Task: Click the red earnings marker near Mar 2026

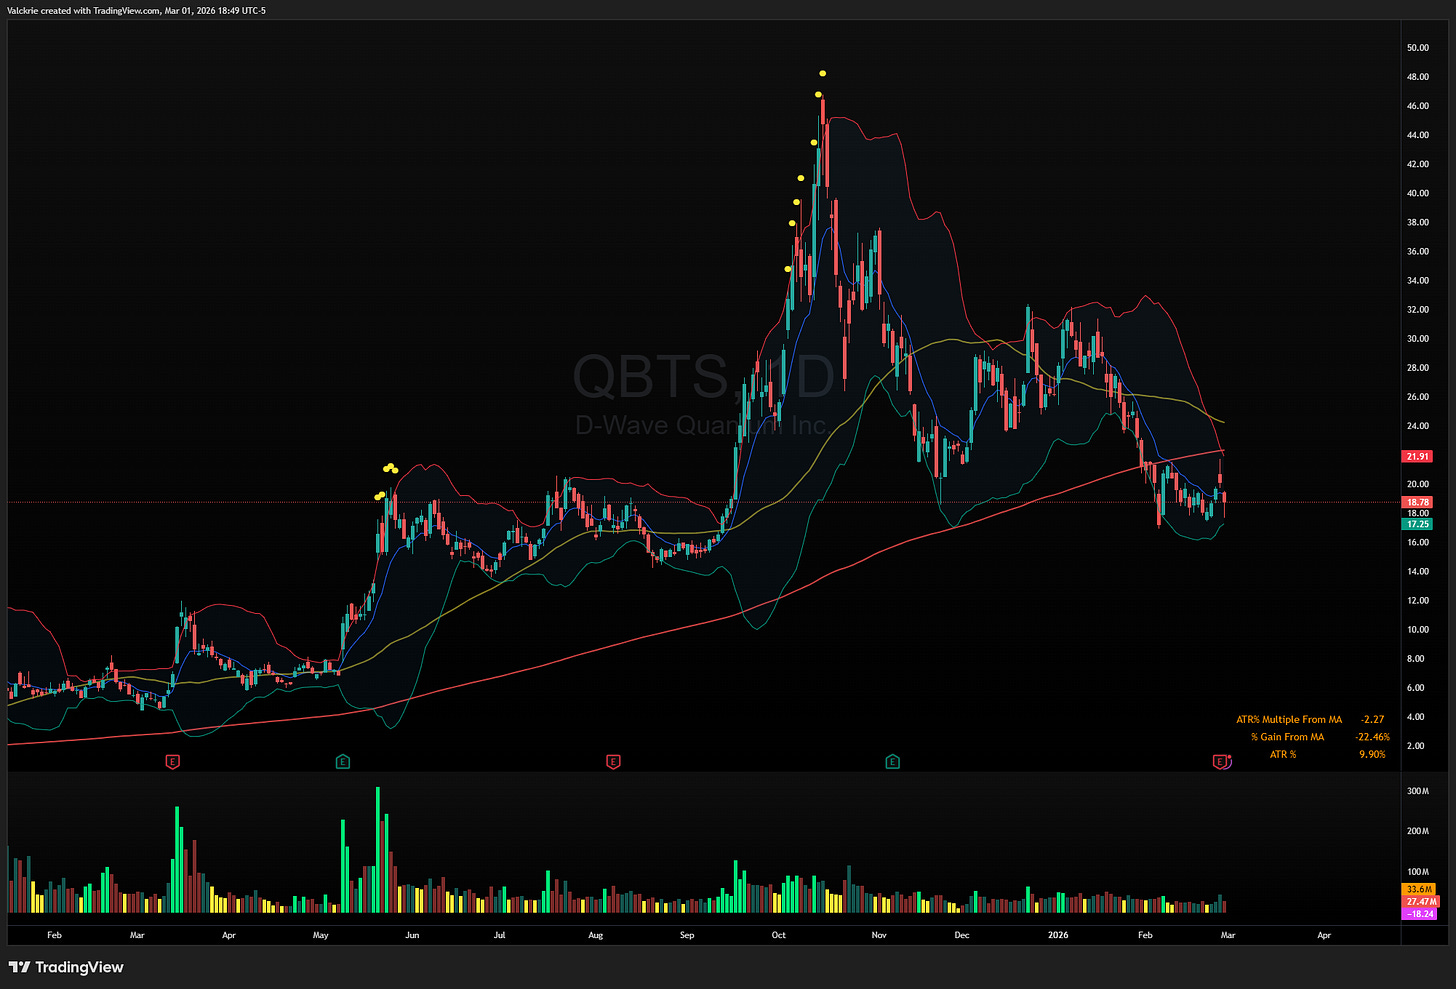Action: (1220, 762)
